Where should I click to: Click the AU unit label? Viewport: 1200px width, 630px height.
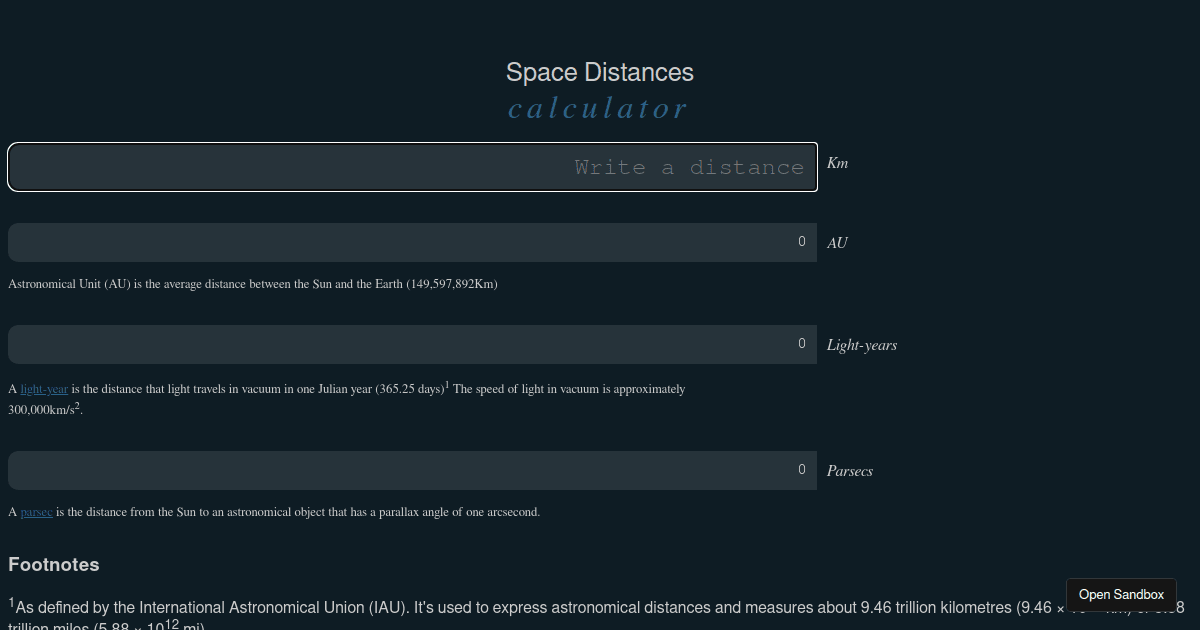tap(836, 243)
